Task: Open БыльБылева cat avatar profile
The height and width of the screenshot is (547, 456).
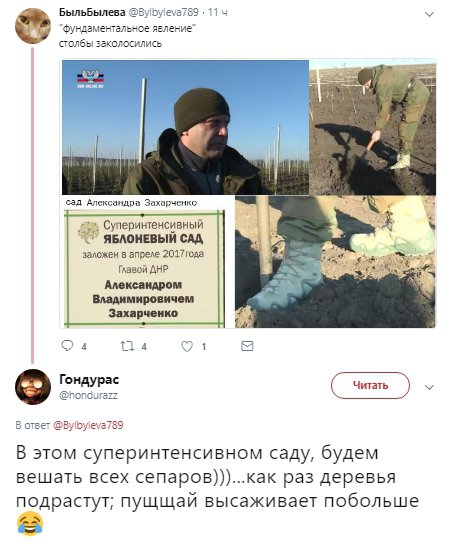Action: coord(33,26)
